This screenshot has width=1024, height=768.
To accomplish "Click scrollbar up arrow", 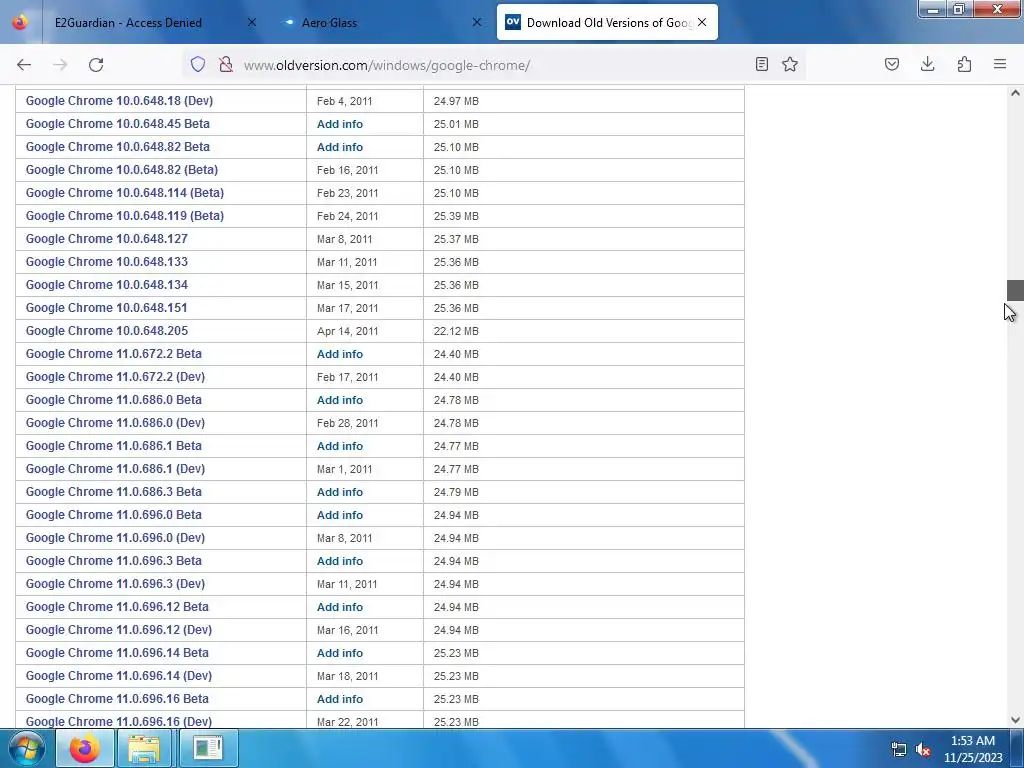I will pos(1015,93).
